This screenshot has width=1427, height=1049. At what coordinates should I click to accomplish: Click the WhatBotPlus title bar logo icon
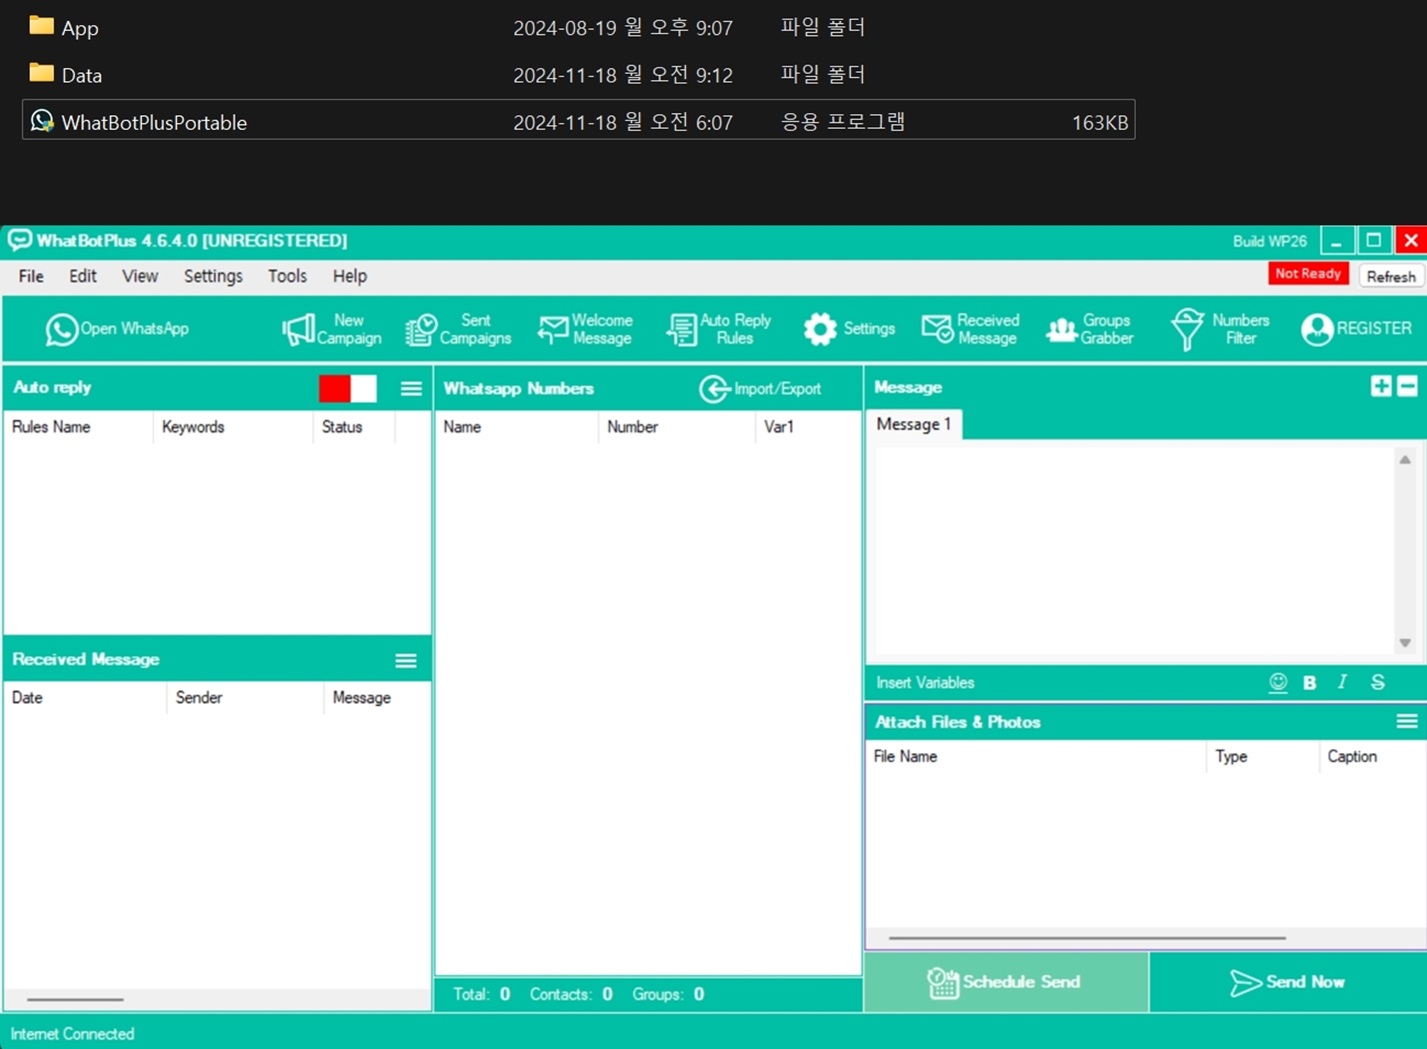[19, 240]
